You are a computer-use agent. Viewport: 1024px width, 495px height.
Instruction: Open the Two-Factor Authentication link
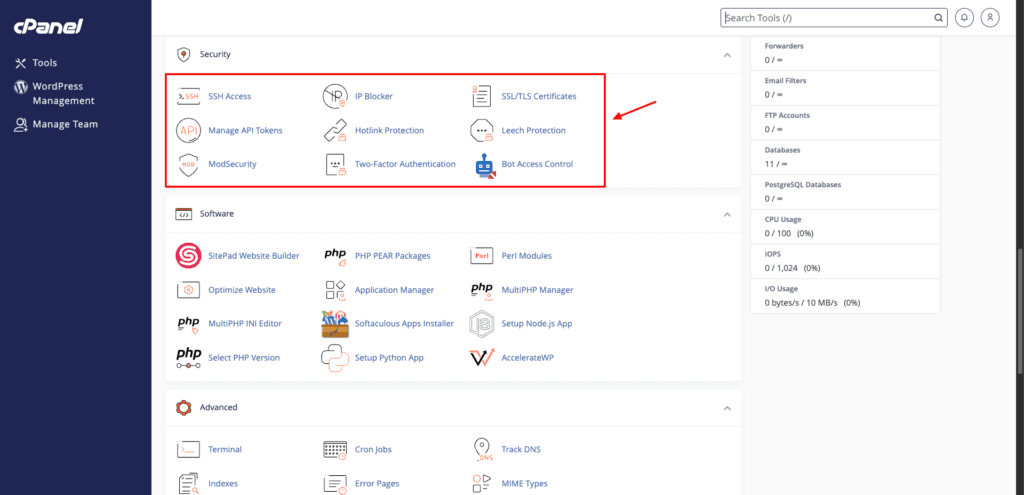click(405, 164)
